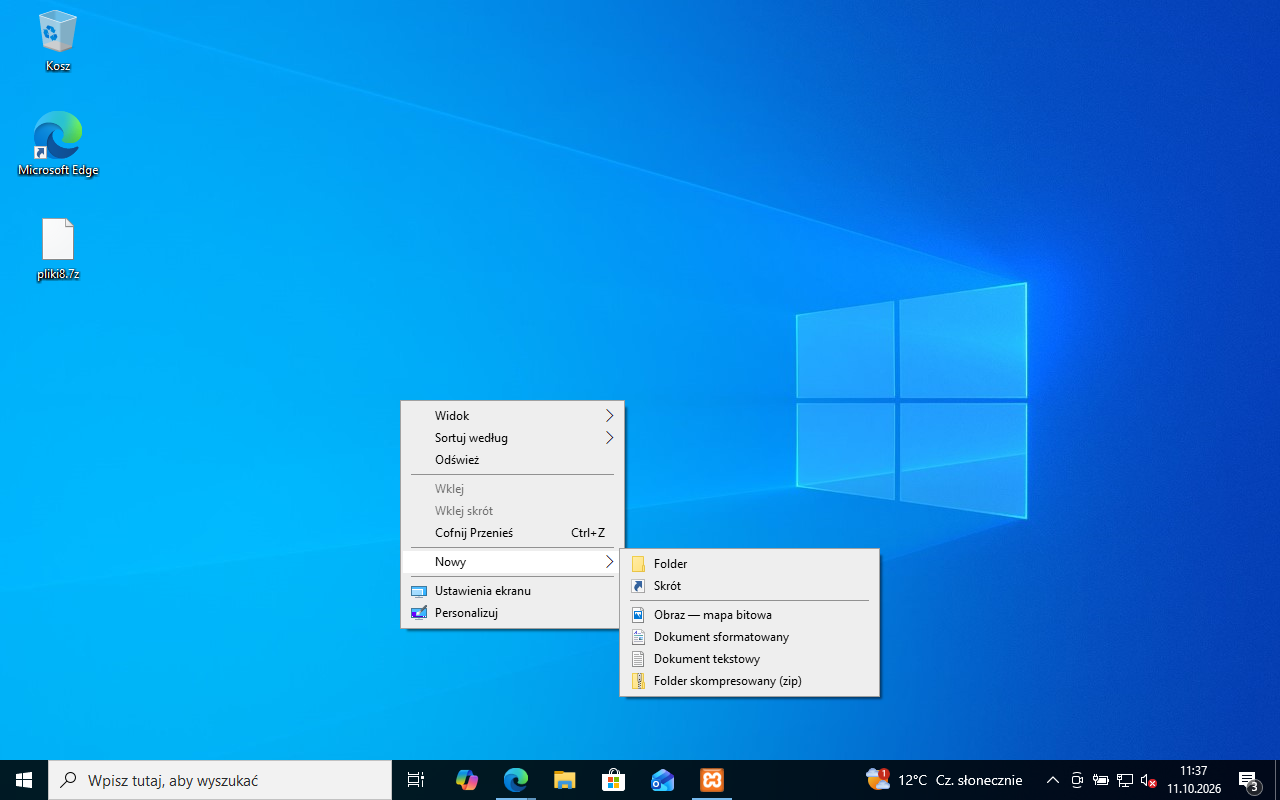Expand the Sortuj według submenu

point(512,438)
